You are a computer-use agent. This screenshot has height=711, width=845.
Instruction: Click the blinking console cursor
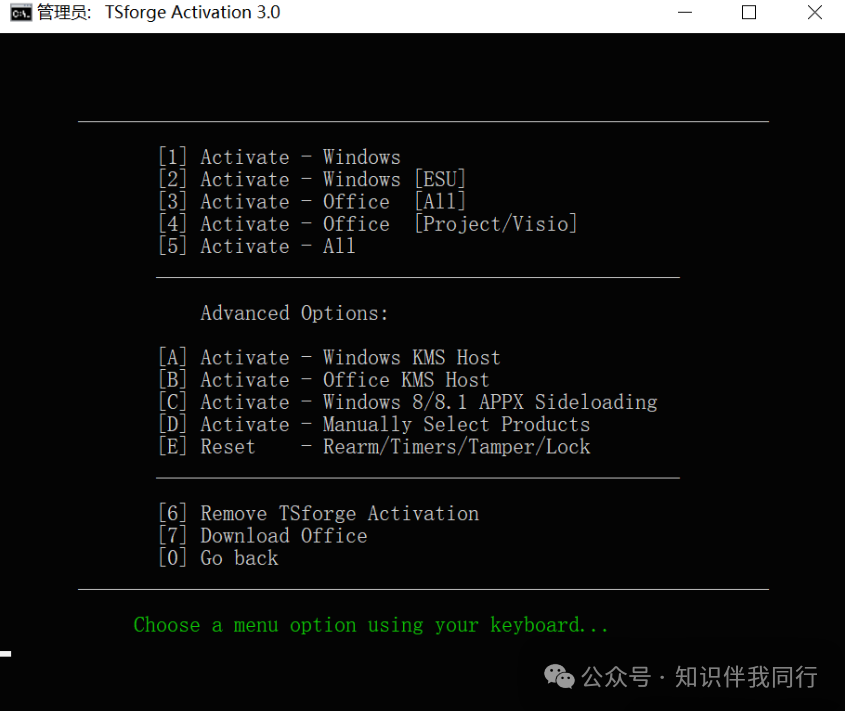[x=5, y=654]
